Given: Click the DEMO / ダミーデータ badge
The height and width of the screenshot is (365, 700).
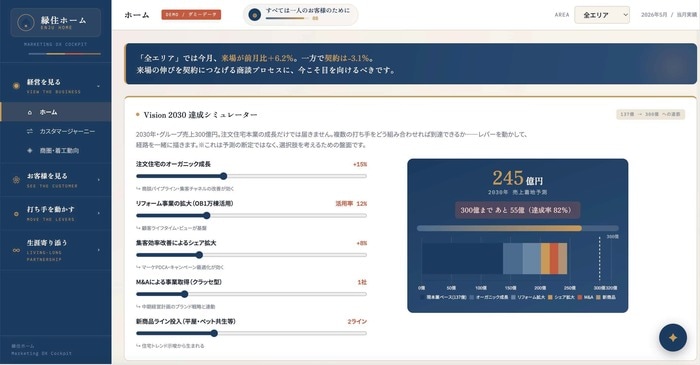Looking at the screenshot, I should pyautogui.click(x=191, y=15).
